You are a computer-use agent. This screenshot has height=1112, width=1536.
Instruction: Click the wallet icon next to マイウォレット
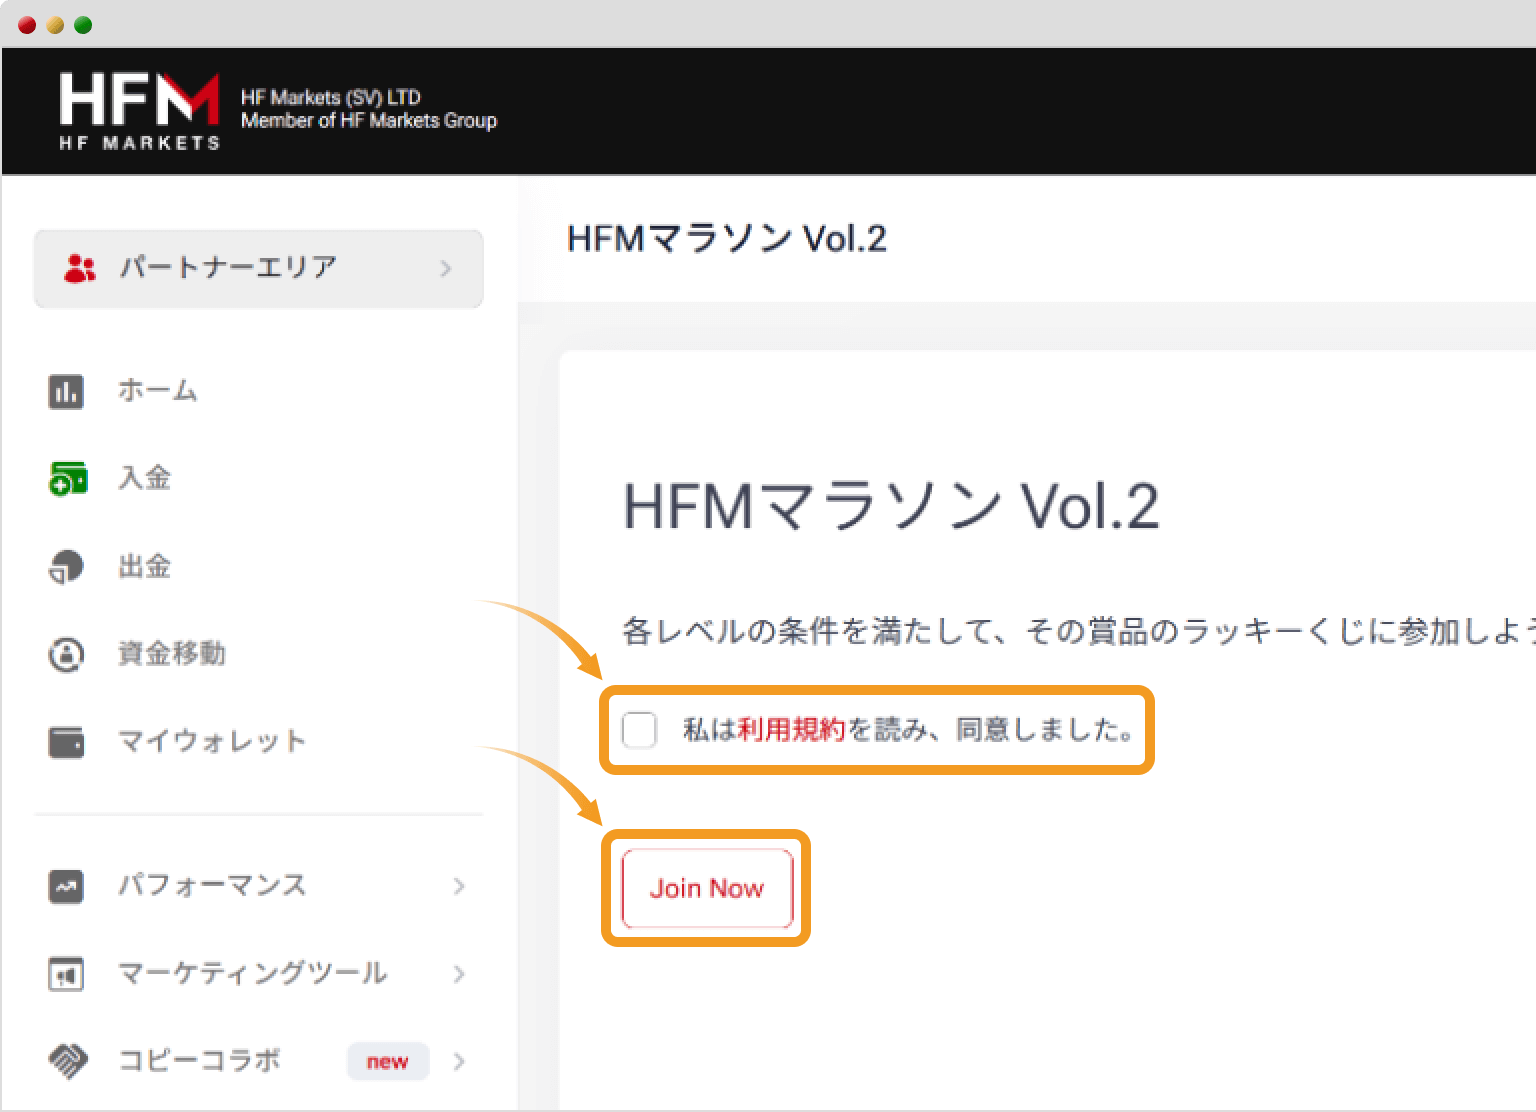coord(66,742)
